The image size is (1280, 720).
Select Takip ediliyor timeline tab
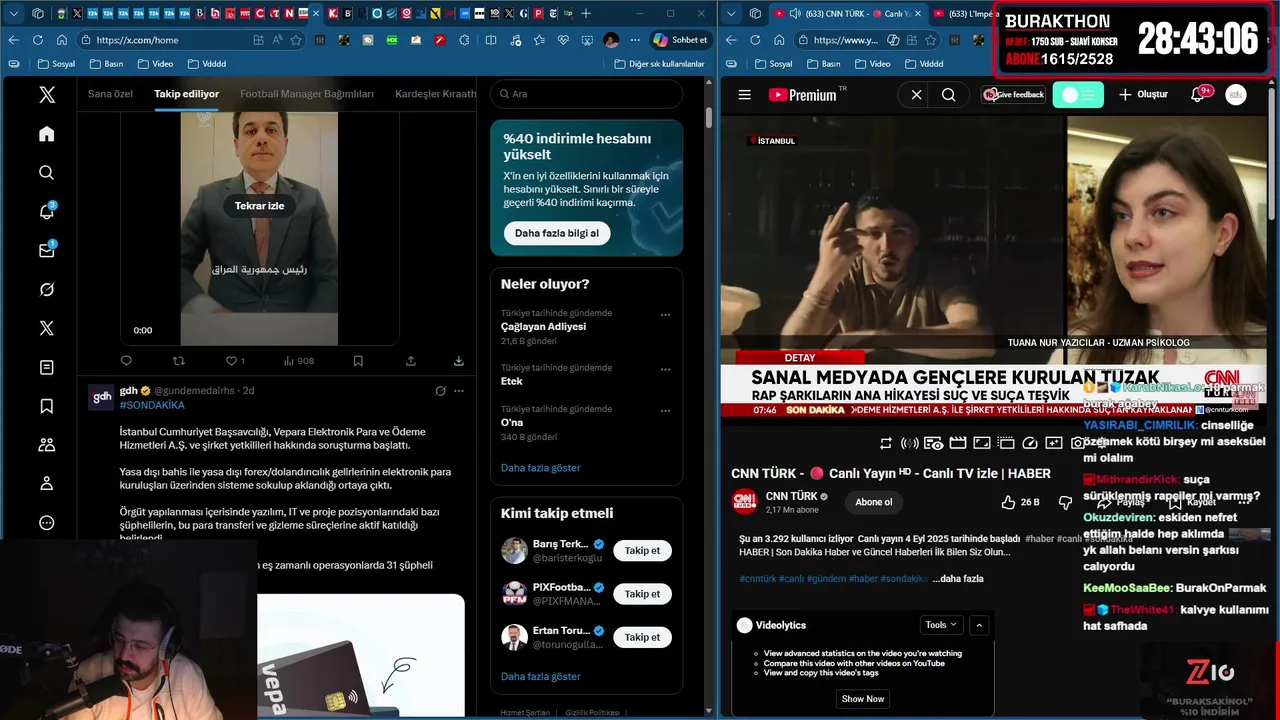(x=186, y=94)
